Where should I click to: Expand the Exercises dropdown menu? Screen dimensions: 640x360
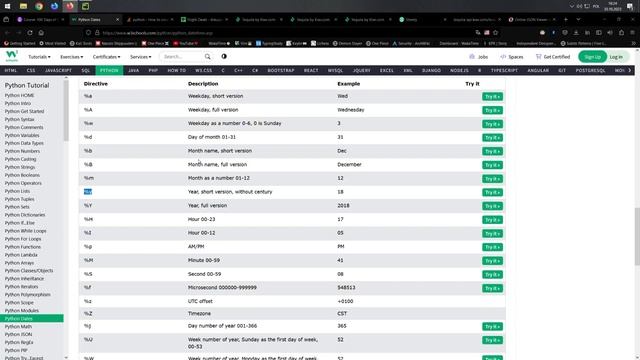click(x=71, y=57)
